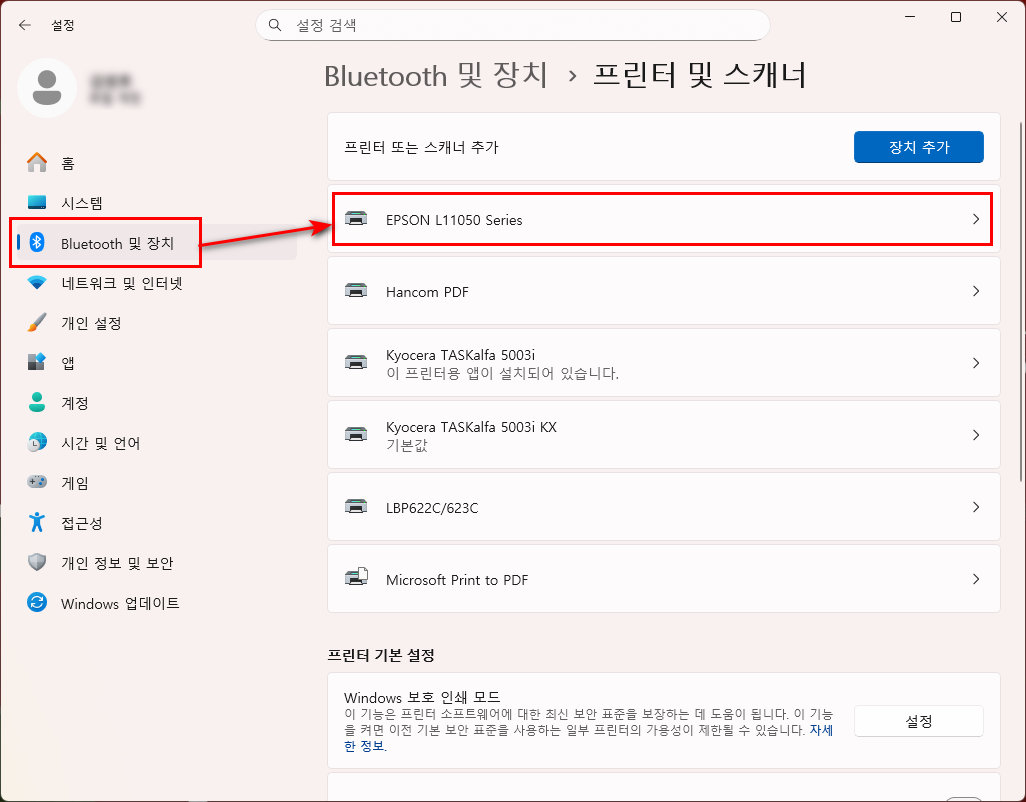Click the Wi-Fi network icon
Image resolution: width=1026 pixels, height=802 pixels.
click(37, 283)
